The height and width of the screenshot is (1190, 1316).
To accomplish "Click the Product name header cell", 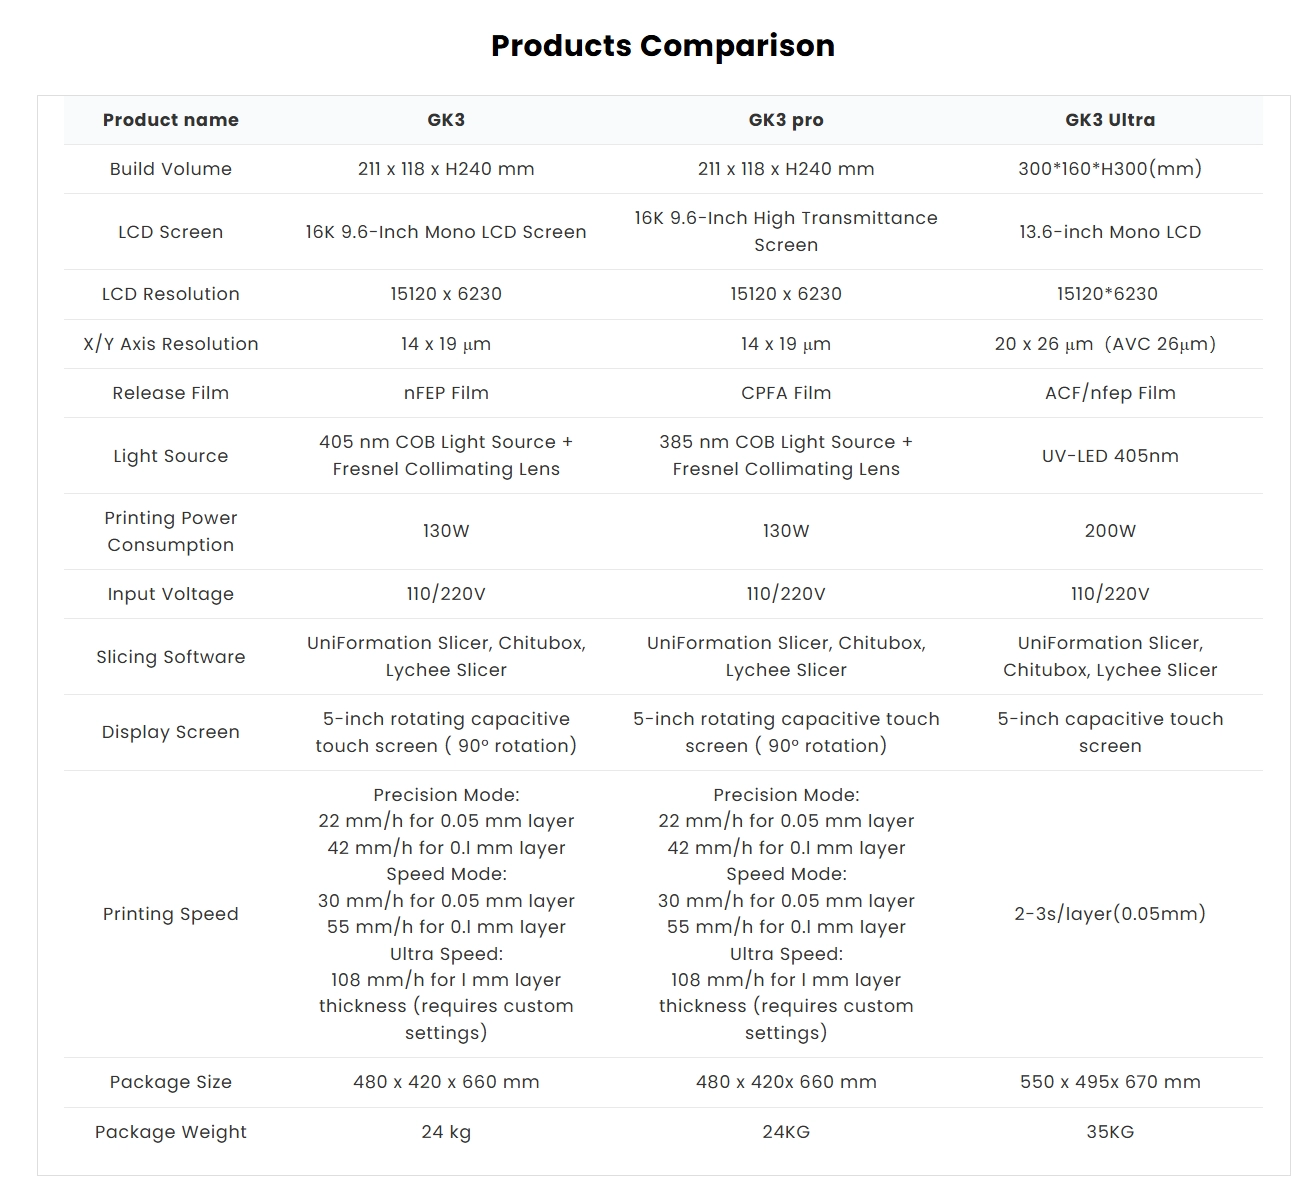I will pyautogui.click(x=171, y=120).
